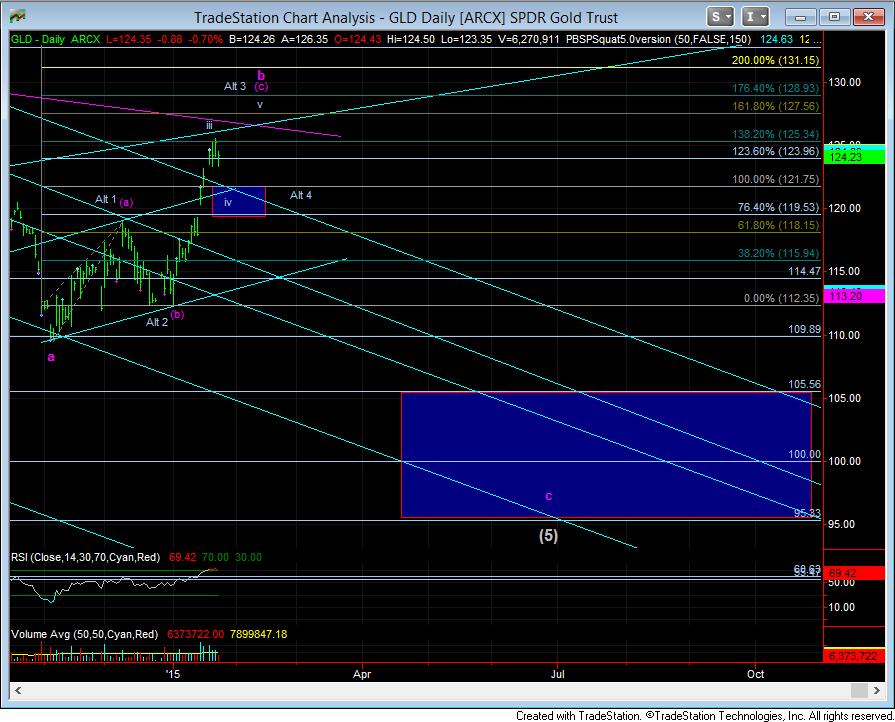
Task: Click the red 69.42 RSI value tag
Action: [x=854, y=573]
